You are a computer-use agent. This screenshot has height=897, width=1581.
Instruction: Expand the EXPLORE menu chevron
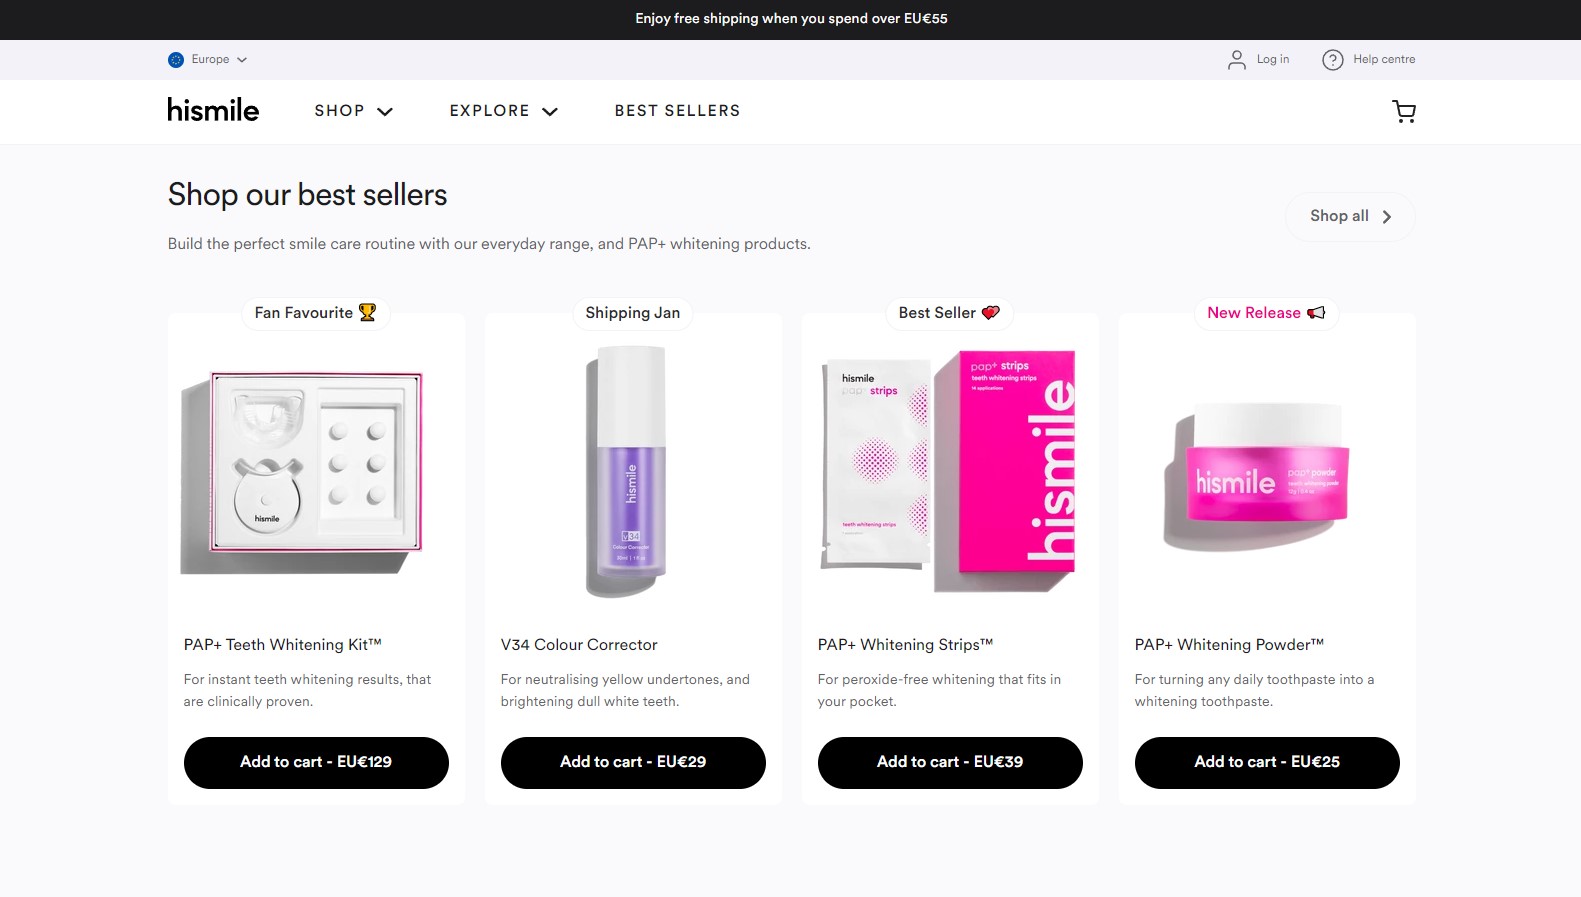(x=550, y=112)
